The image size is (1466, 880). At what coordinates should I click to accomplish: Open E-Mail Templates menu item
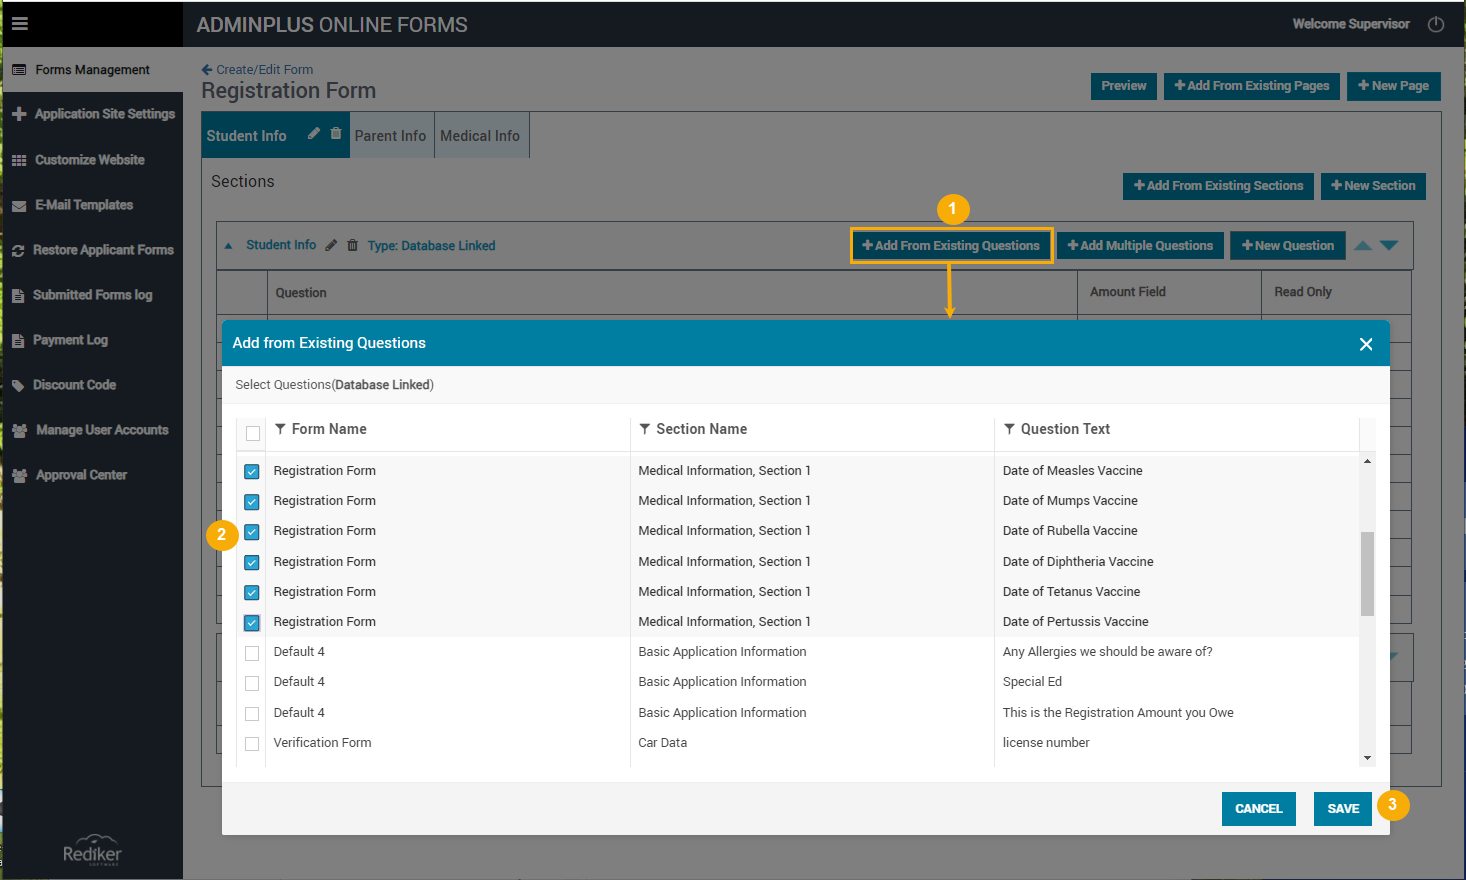coord(84,205)
